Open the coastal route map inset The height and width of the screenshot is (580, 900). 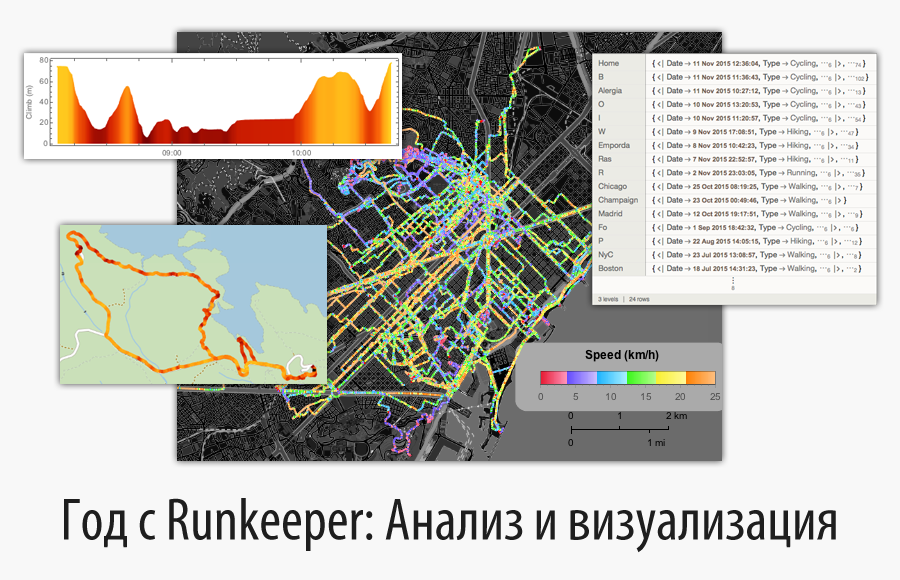193,304
